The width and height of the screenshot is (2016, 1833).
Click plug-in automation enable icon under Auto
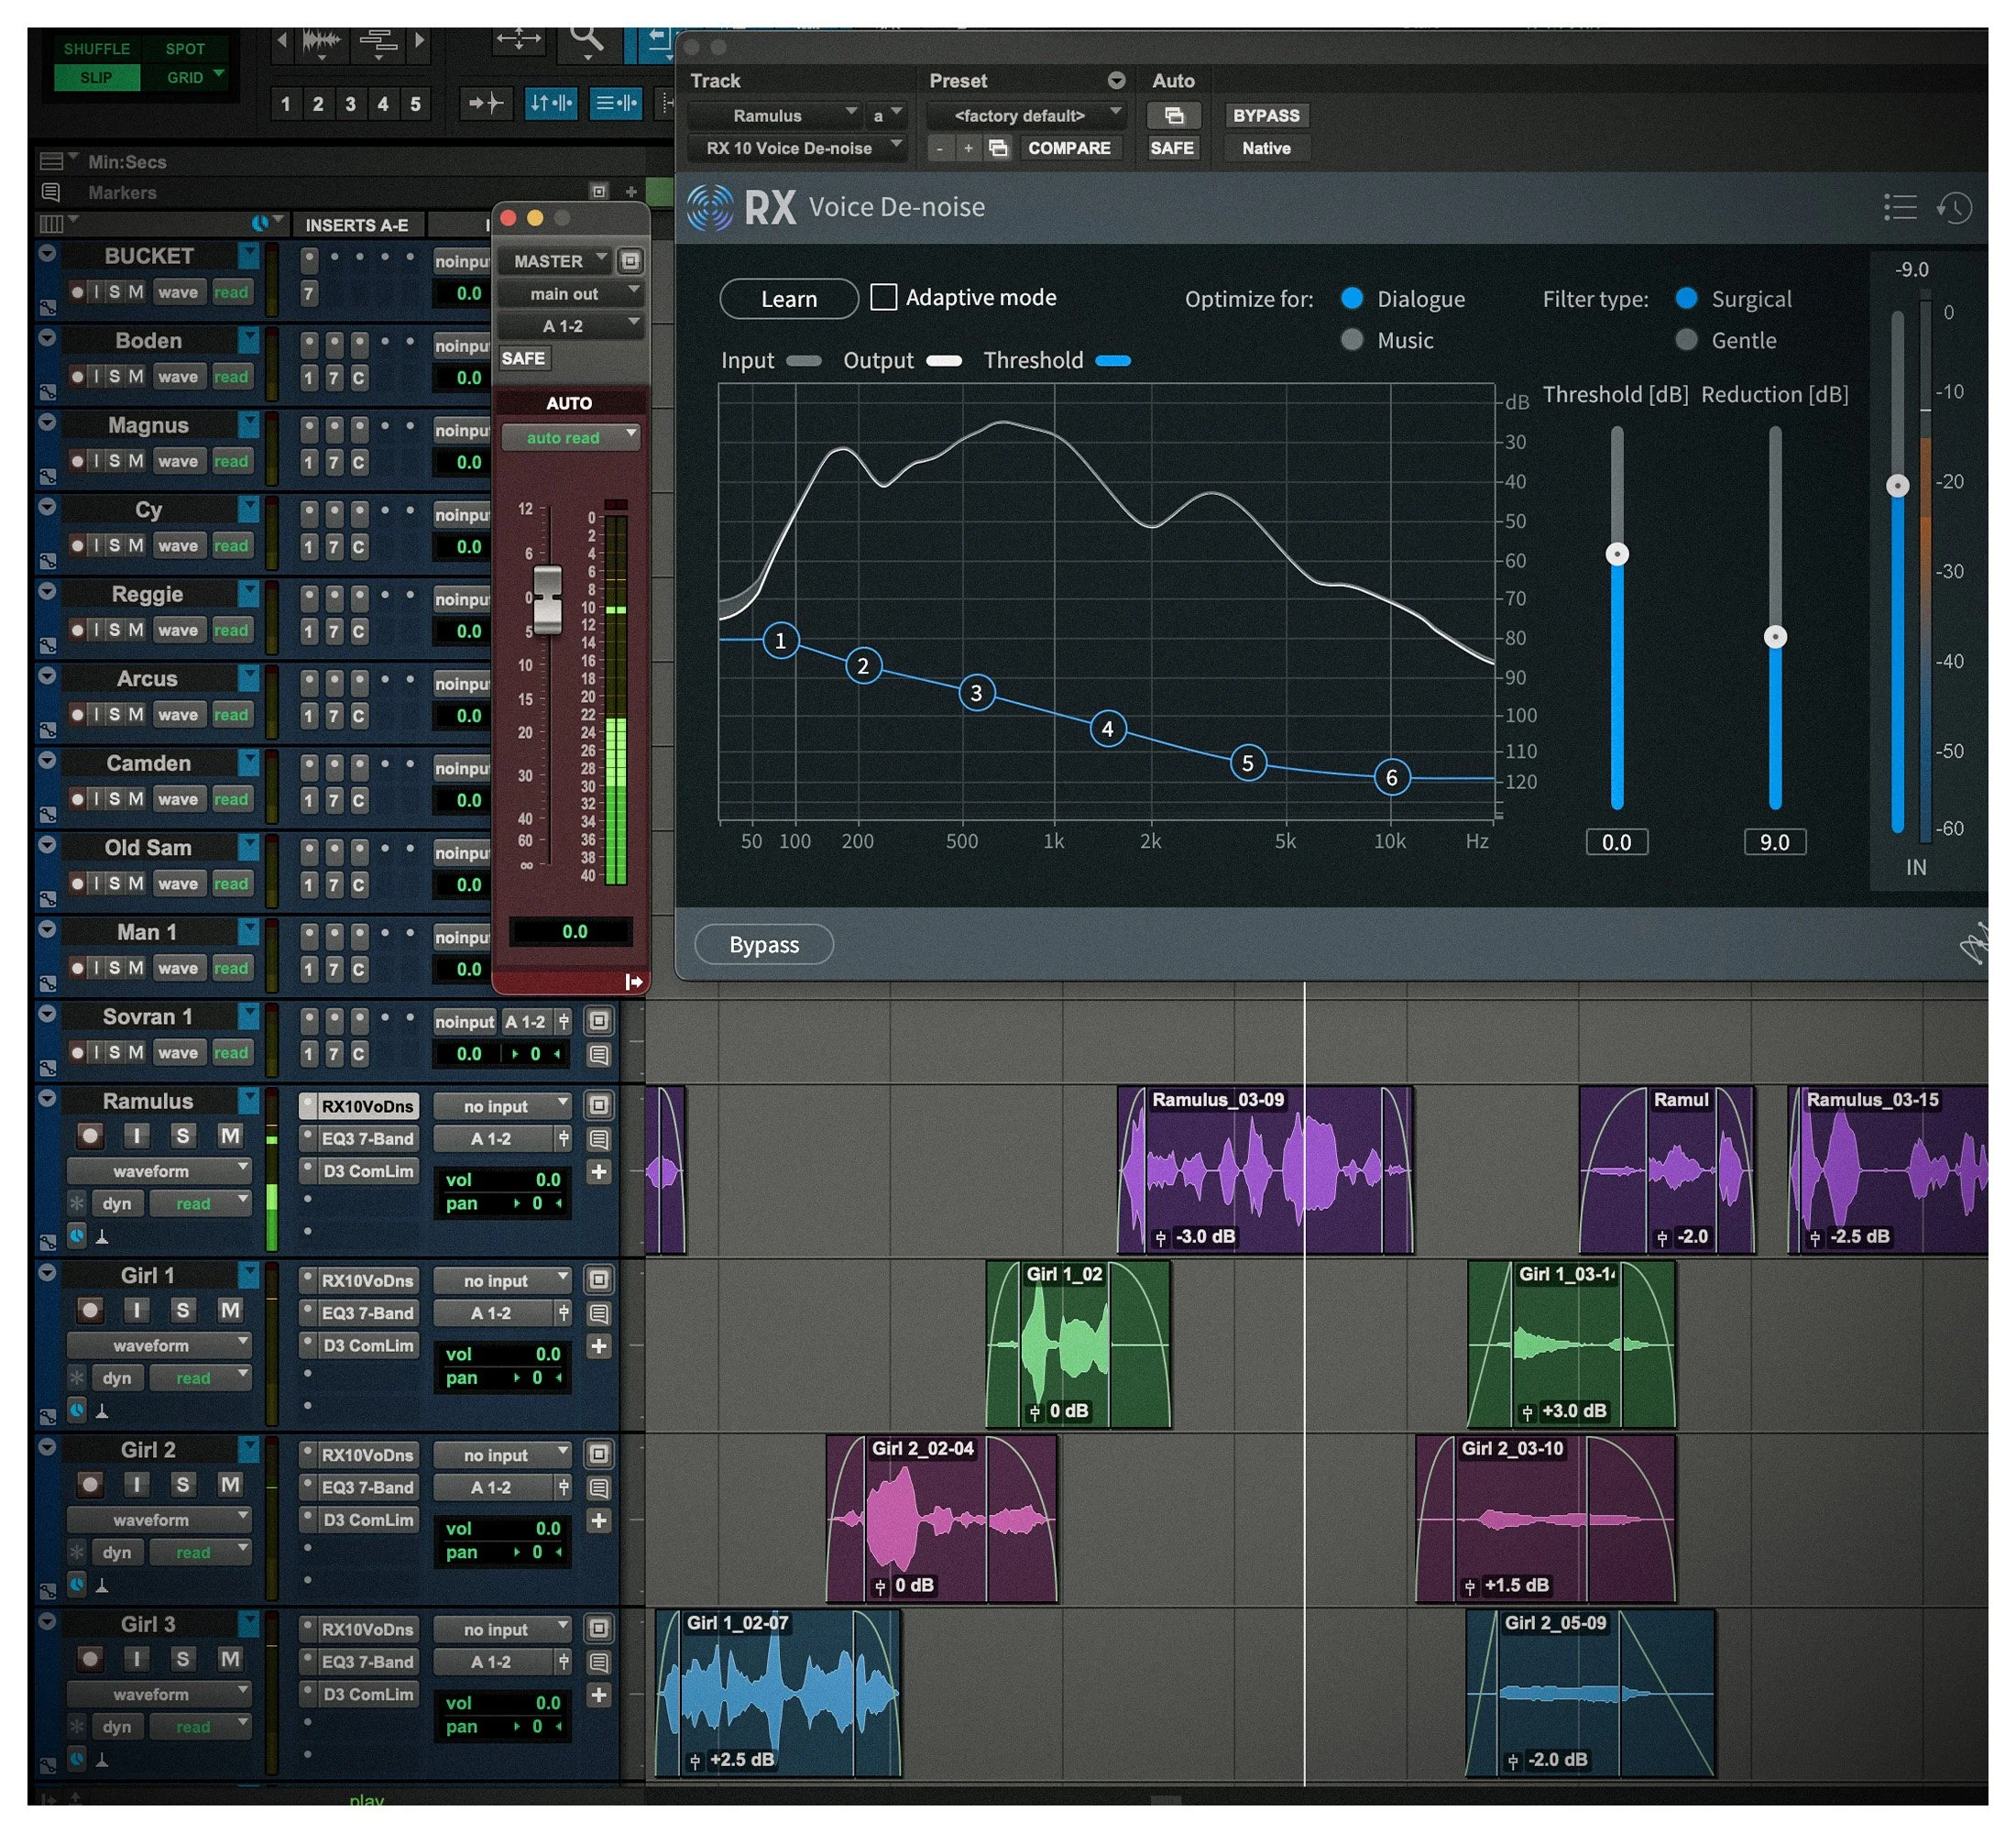[1174, 116]
